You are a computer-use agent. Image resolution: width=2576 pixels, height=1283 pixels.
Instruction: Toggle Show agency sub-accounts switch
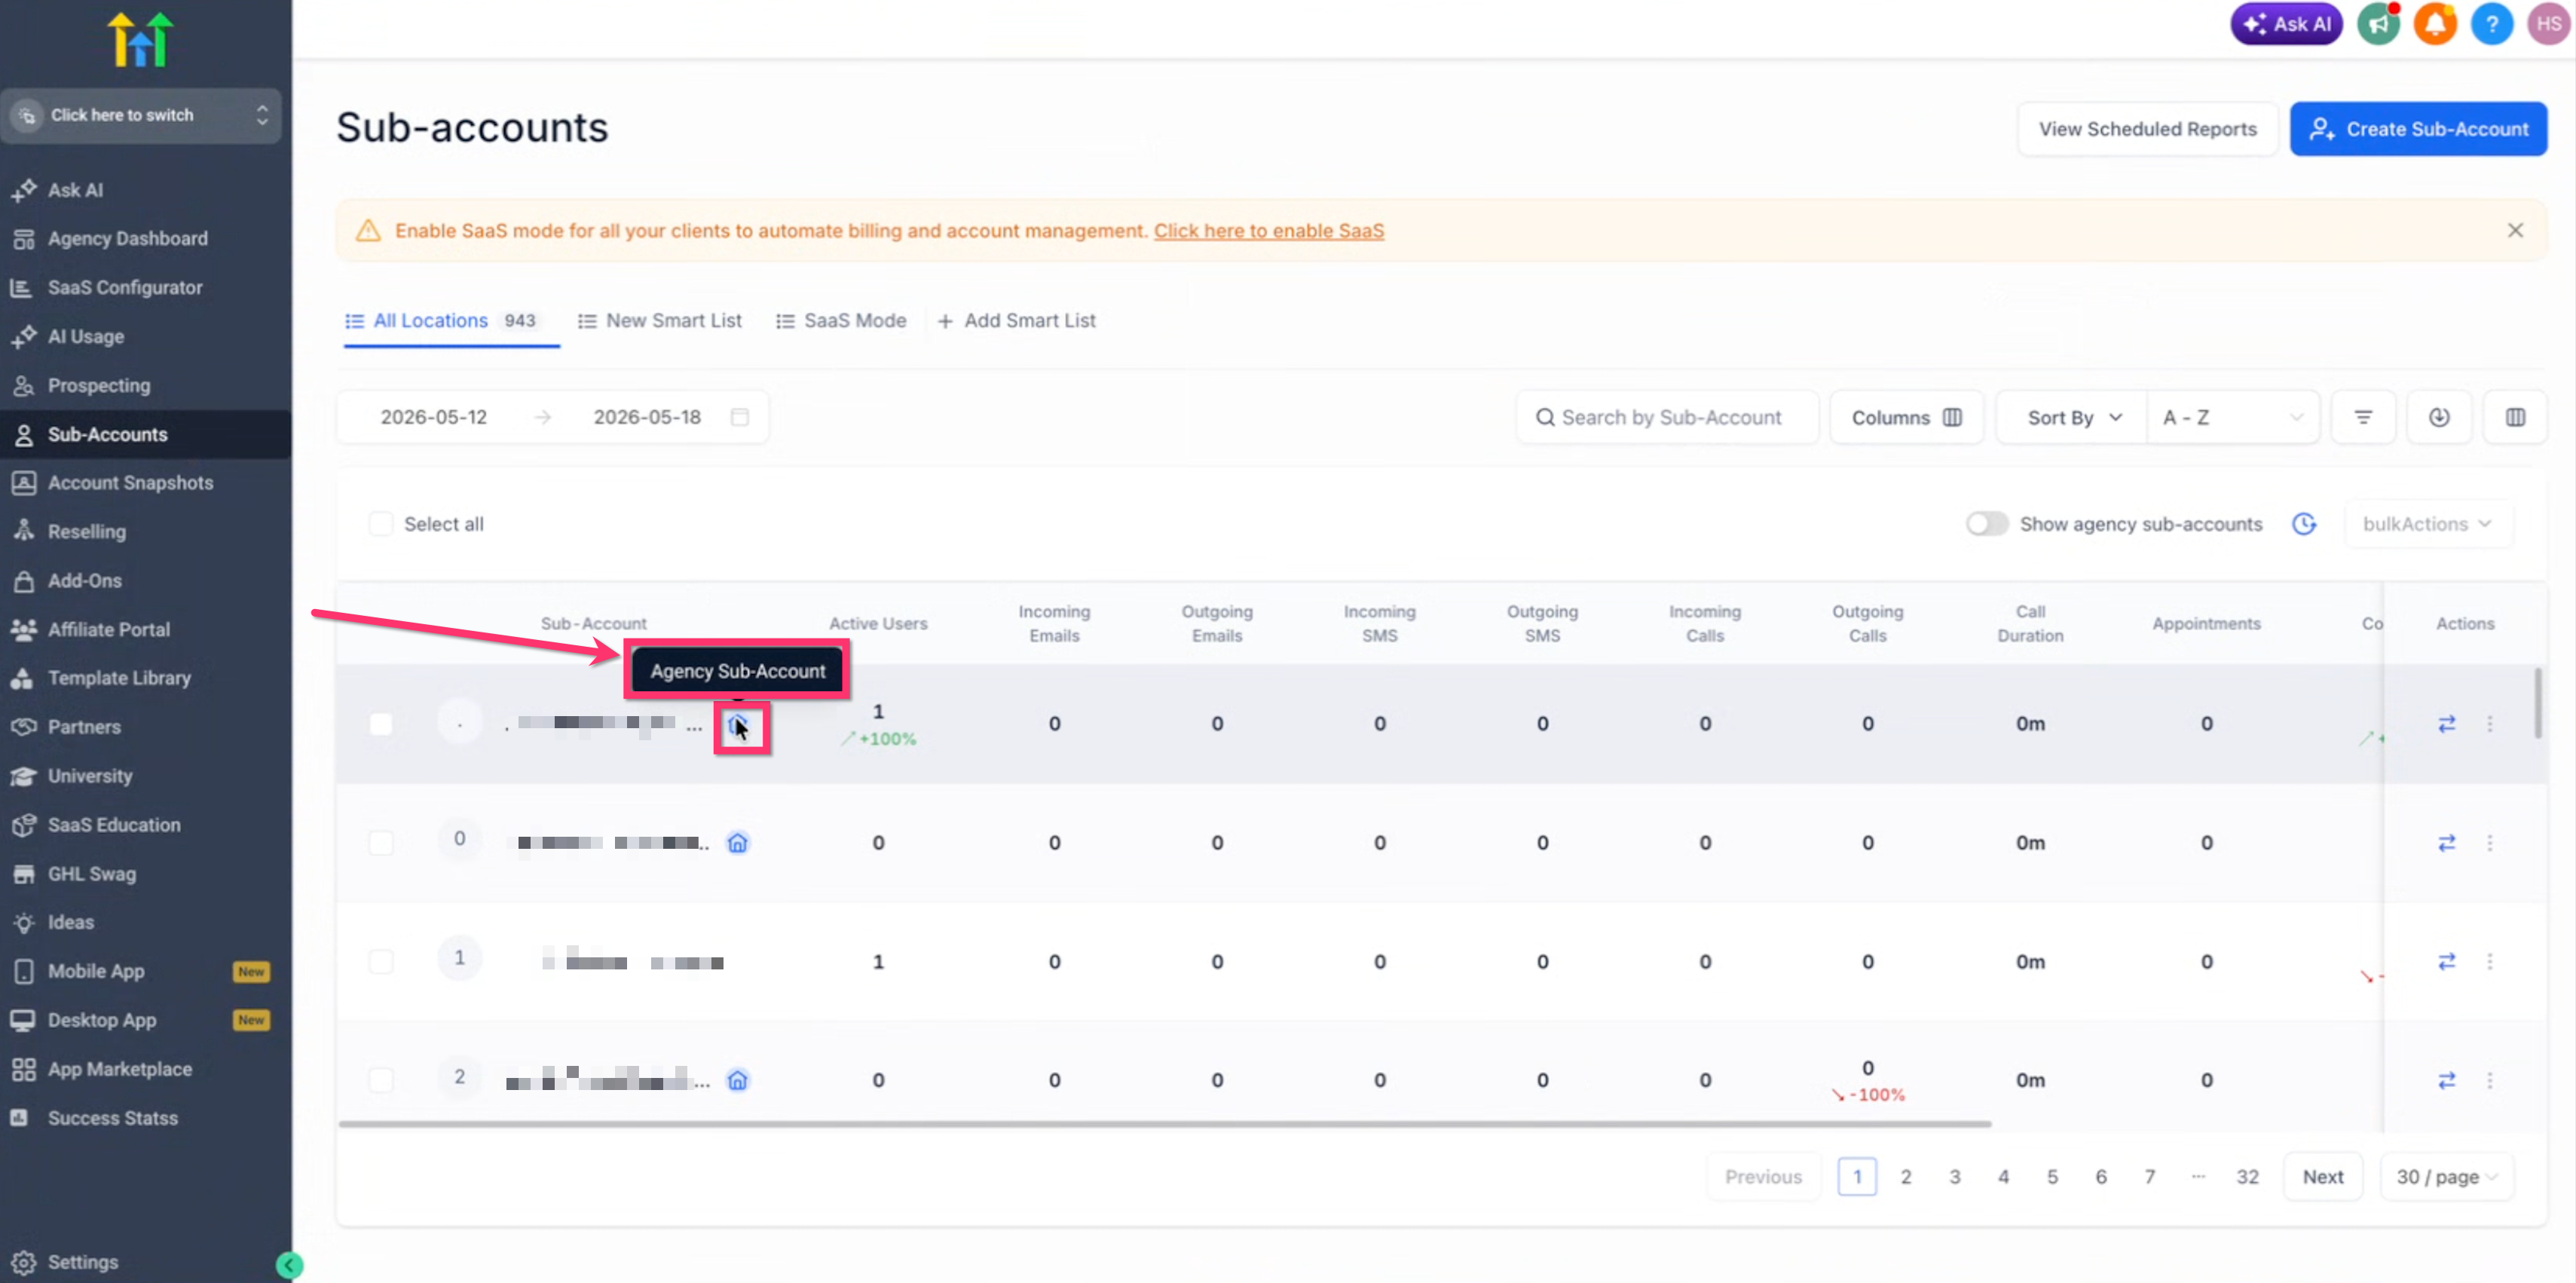coord(1986,524)
